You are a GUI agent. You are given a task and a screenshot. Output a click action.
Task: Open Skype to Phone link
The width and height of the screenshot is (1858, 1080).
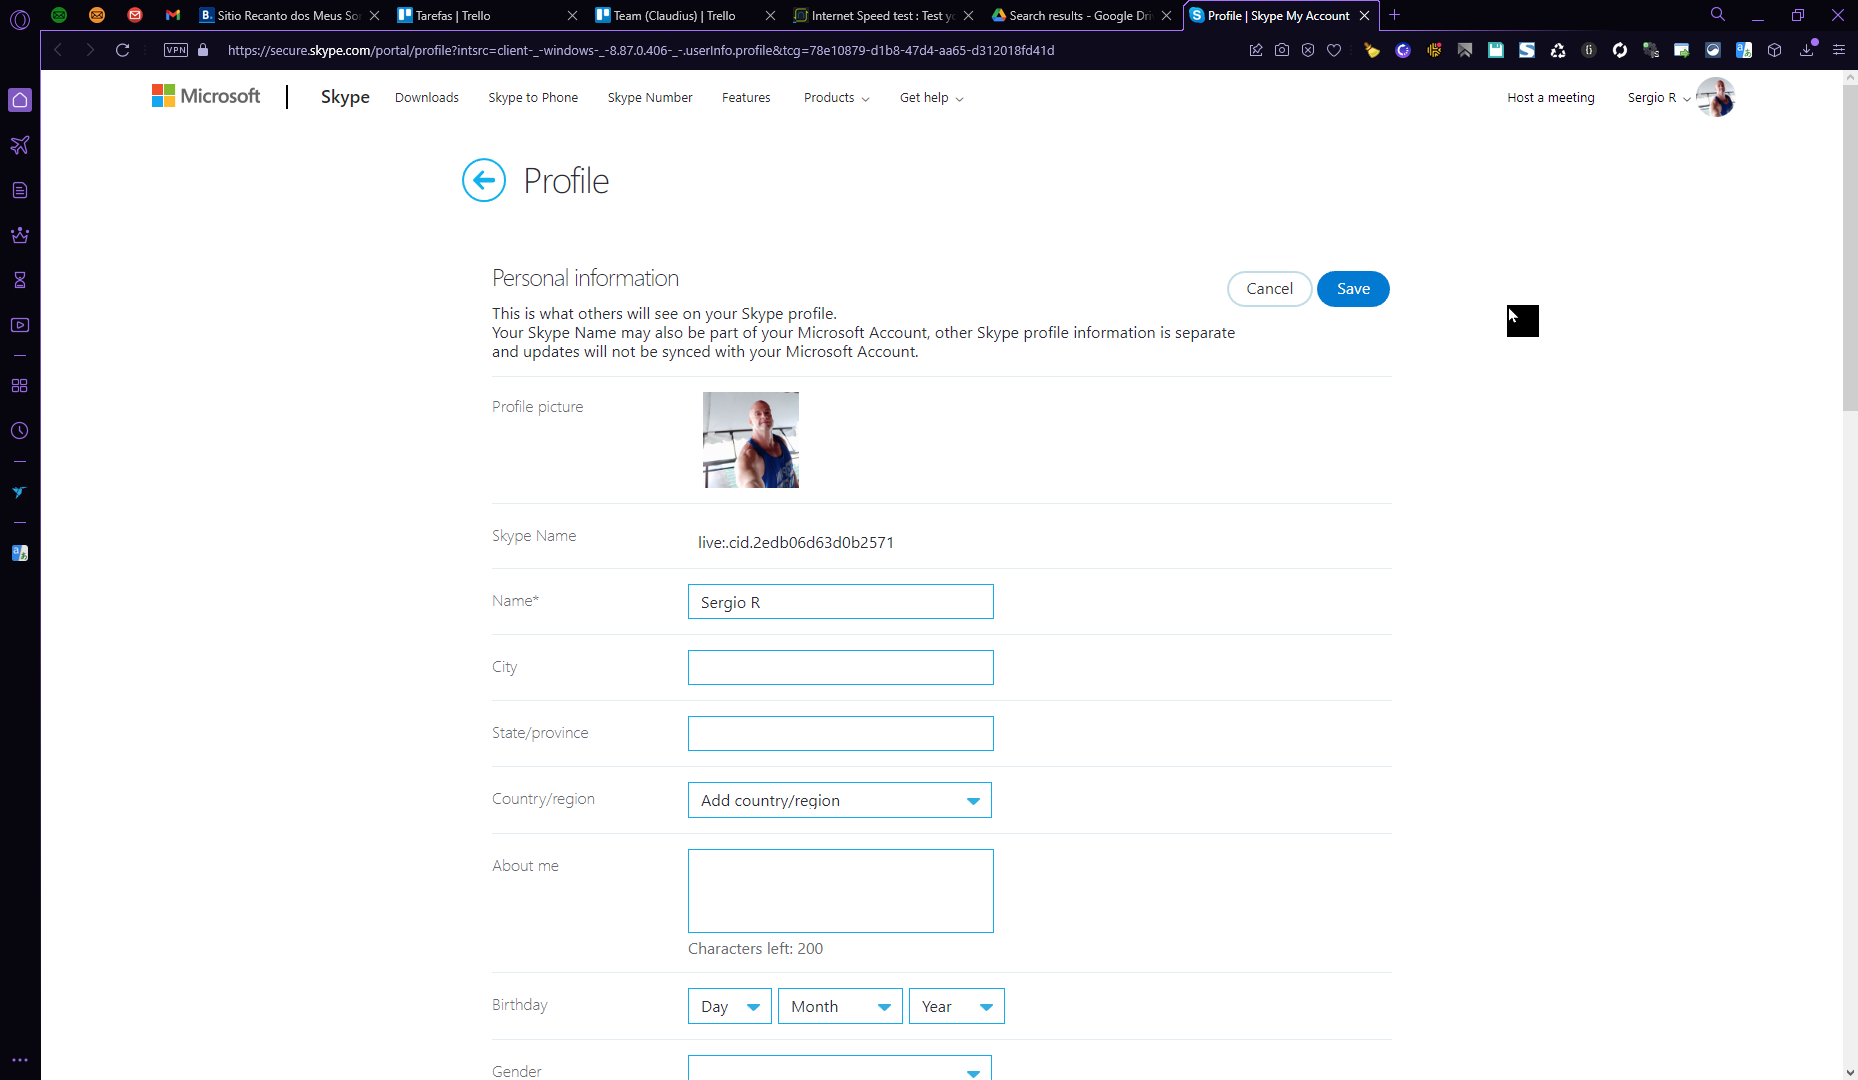(x=533, y=97)
